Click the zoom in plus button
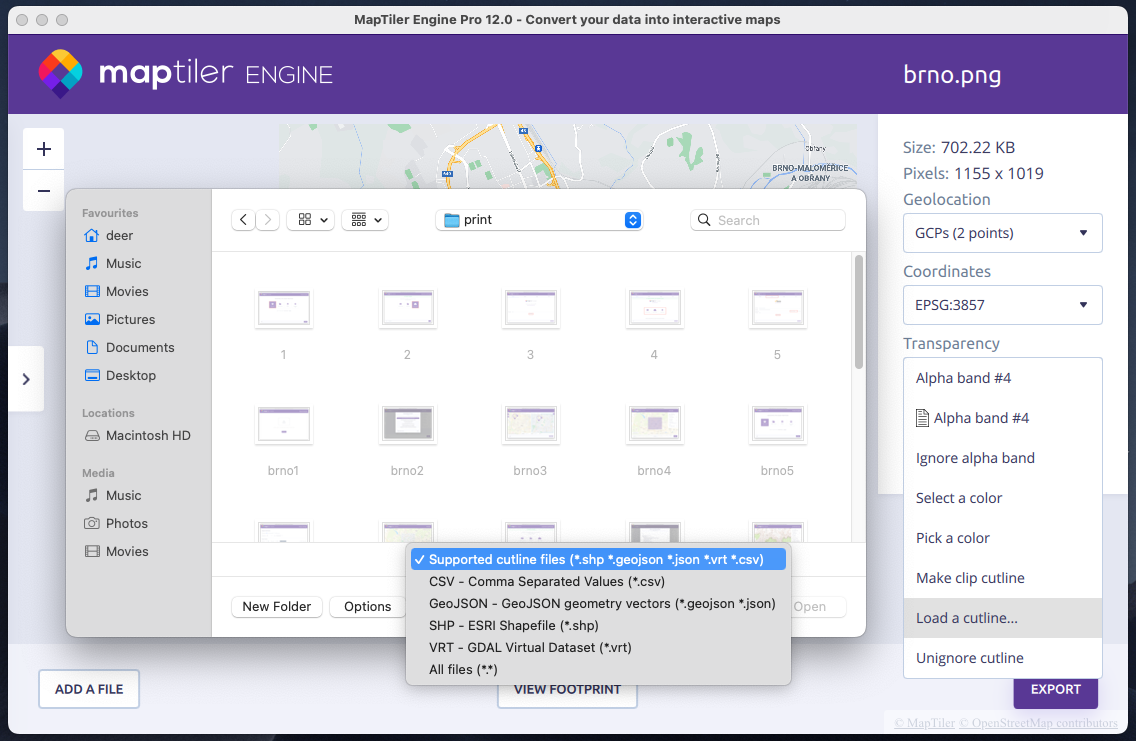 point(43,150)
